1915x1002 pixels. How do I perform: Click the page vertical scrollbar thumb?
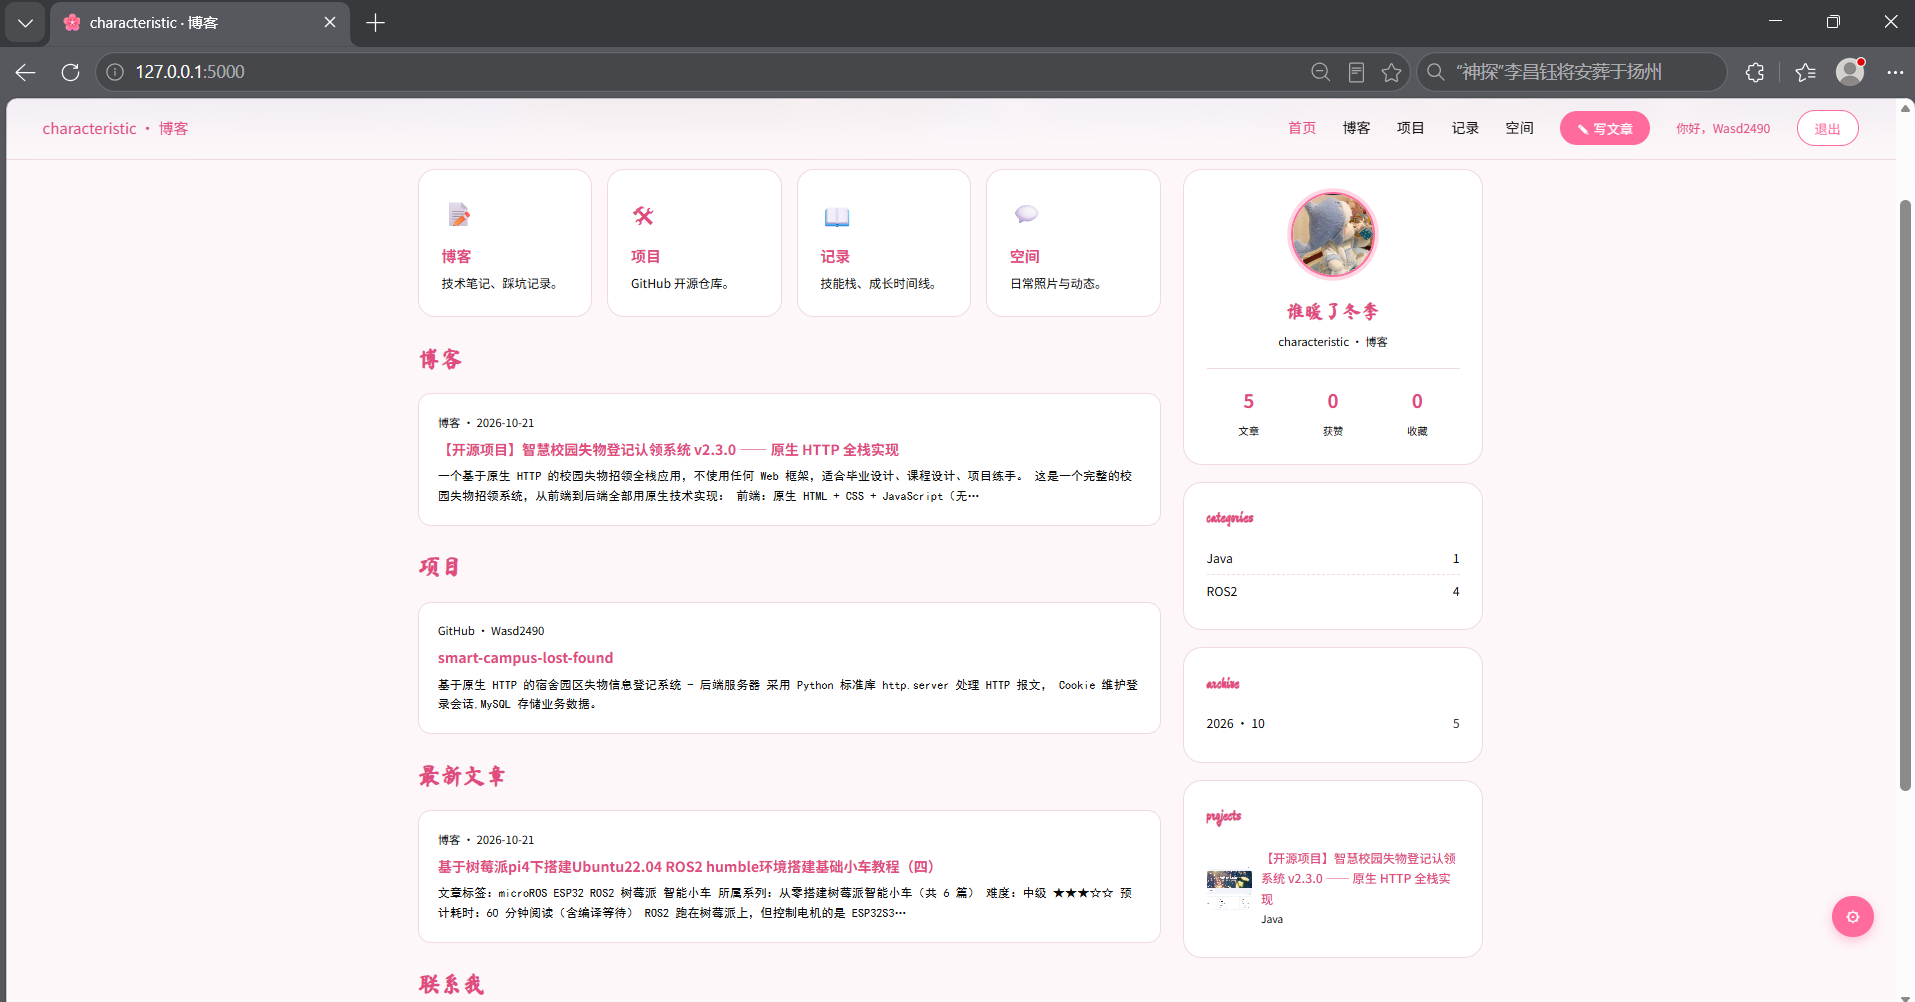coord(1905,495)
